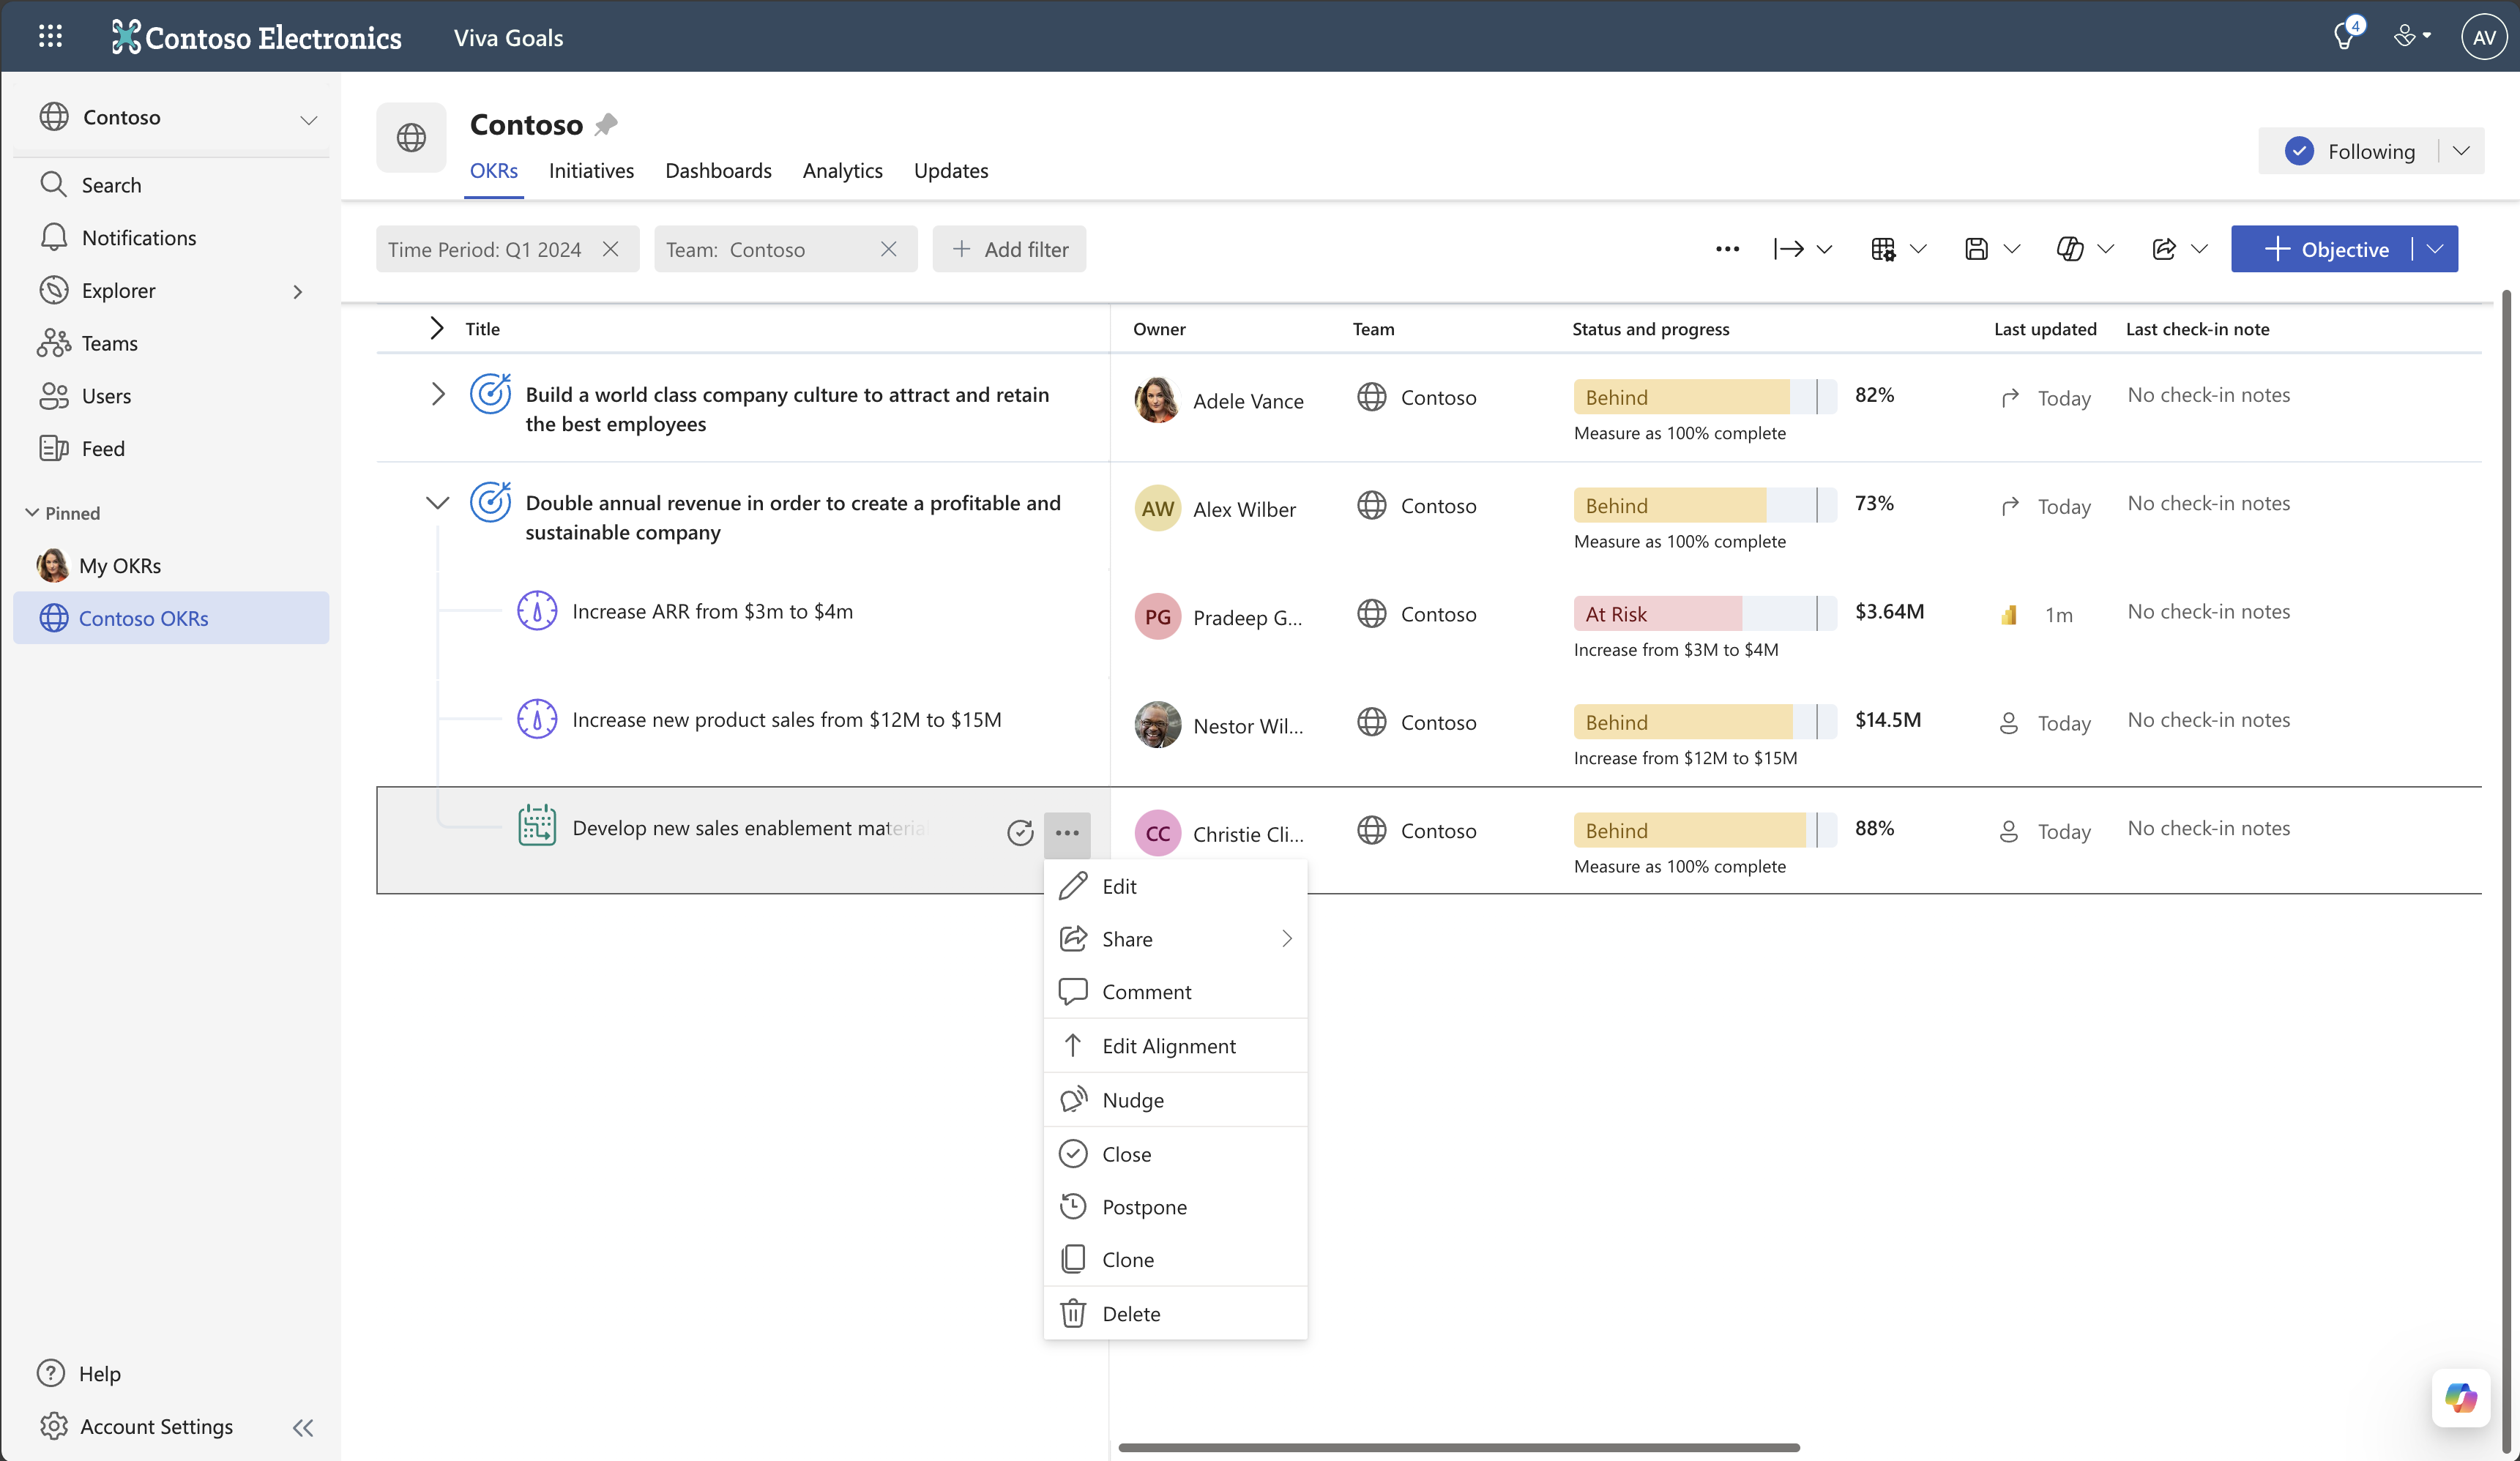
Task: Expand all rows via Title header chevron
Action: click(436, 328)
